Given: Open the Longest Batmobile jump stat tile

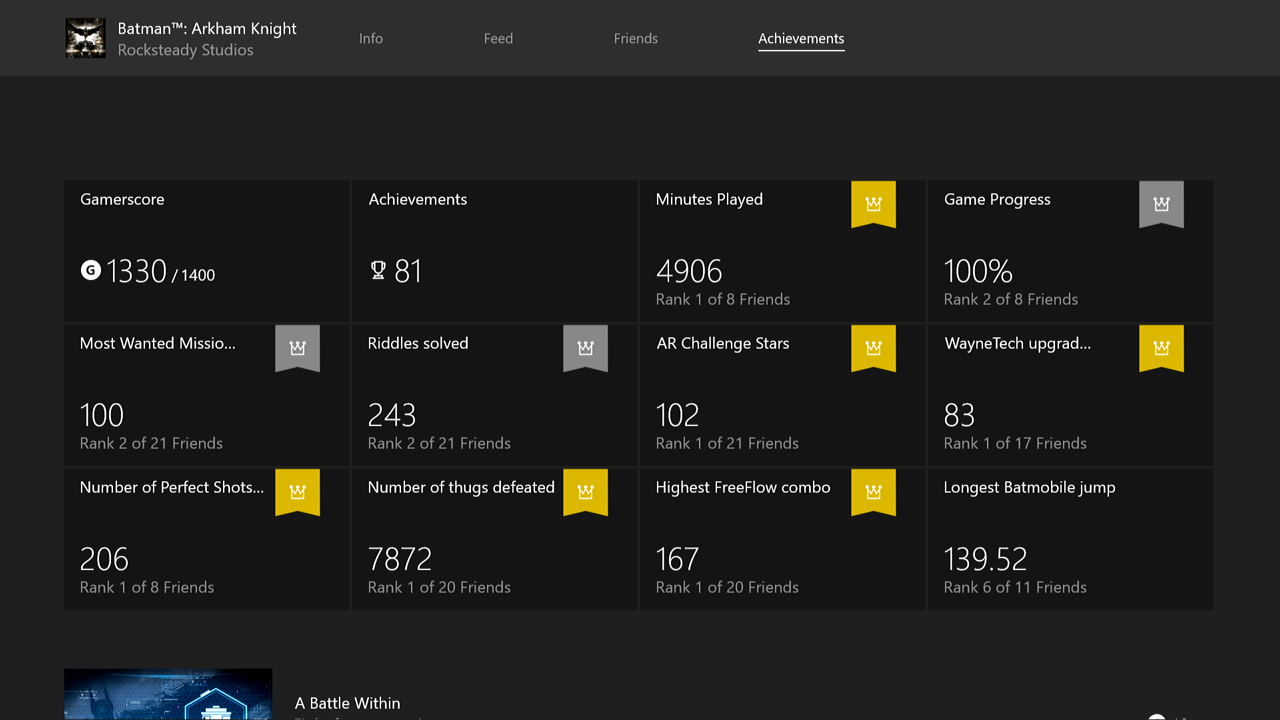Looking at the screenshot, I should (x=1070, y=540).
